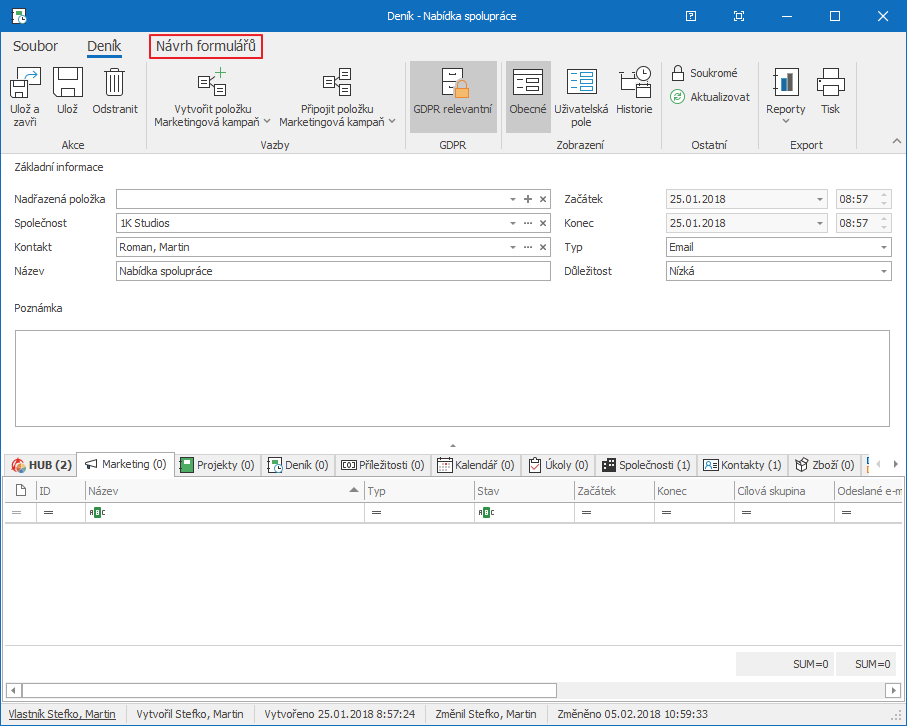Toggle the GDPR relevantní button
This screenshot has width=907, height=726.
coord(453,97)
